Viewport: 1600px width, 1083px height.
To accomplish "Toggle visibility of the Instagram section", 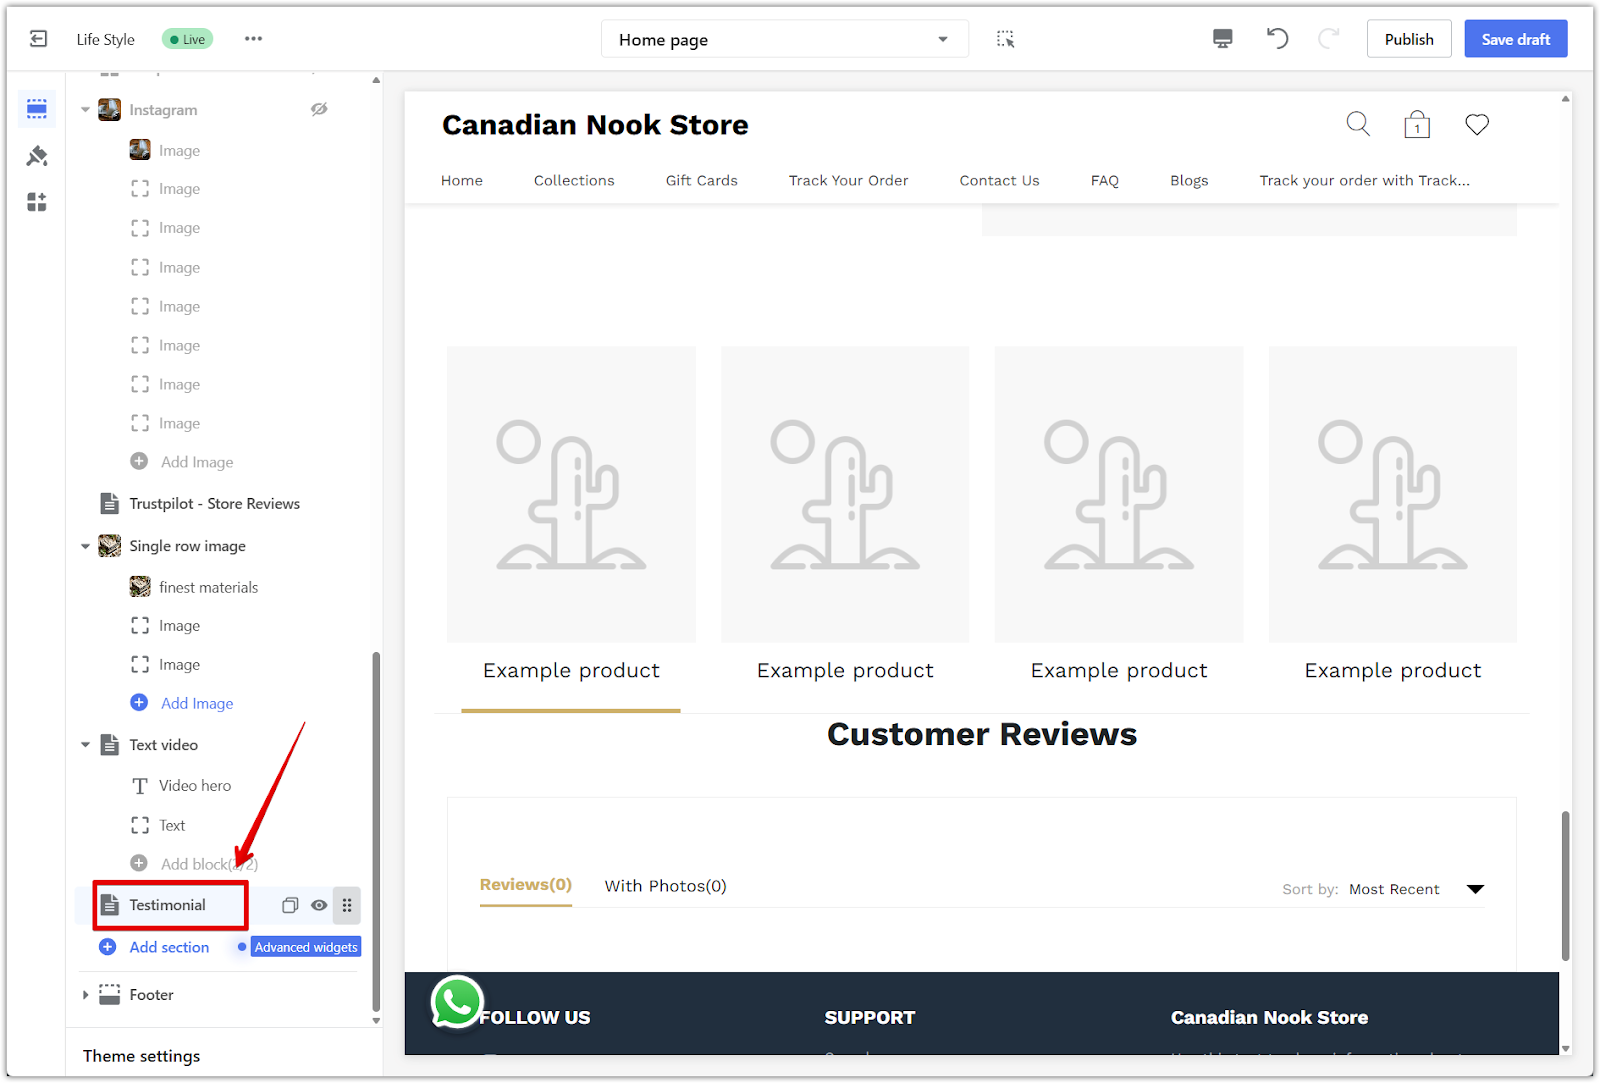I will point(319,109).
